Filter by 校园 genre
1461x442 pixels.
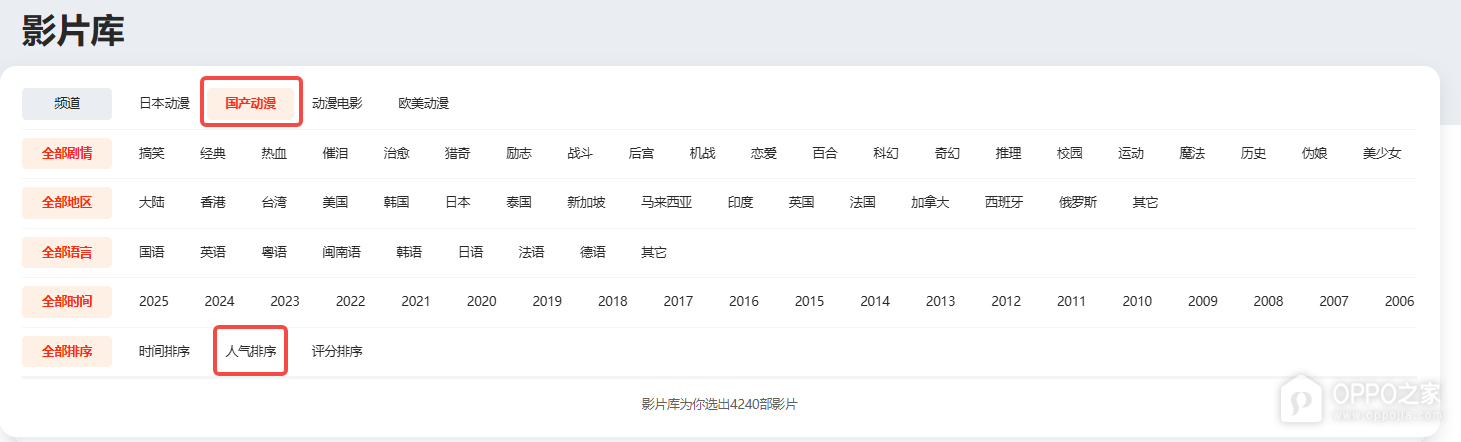pos(1070,153)
